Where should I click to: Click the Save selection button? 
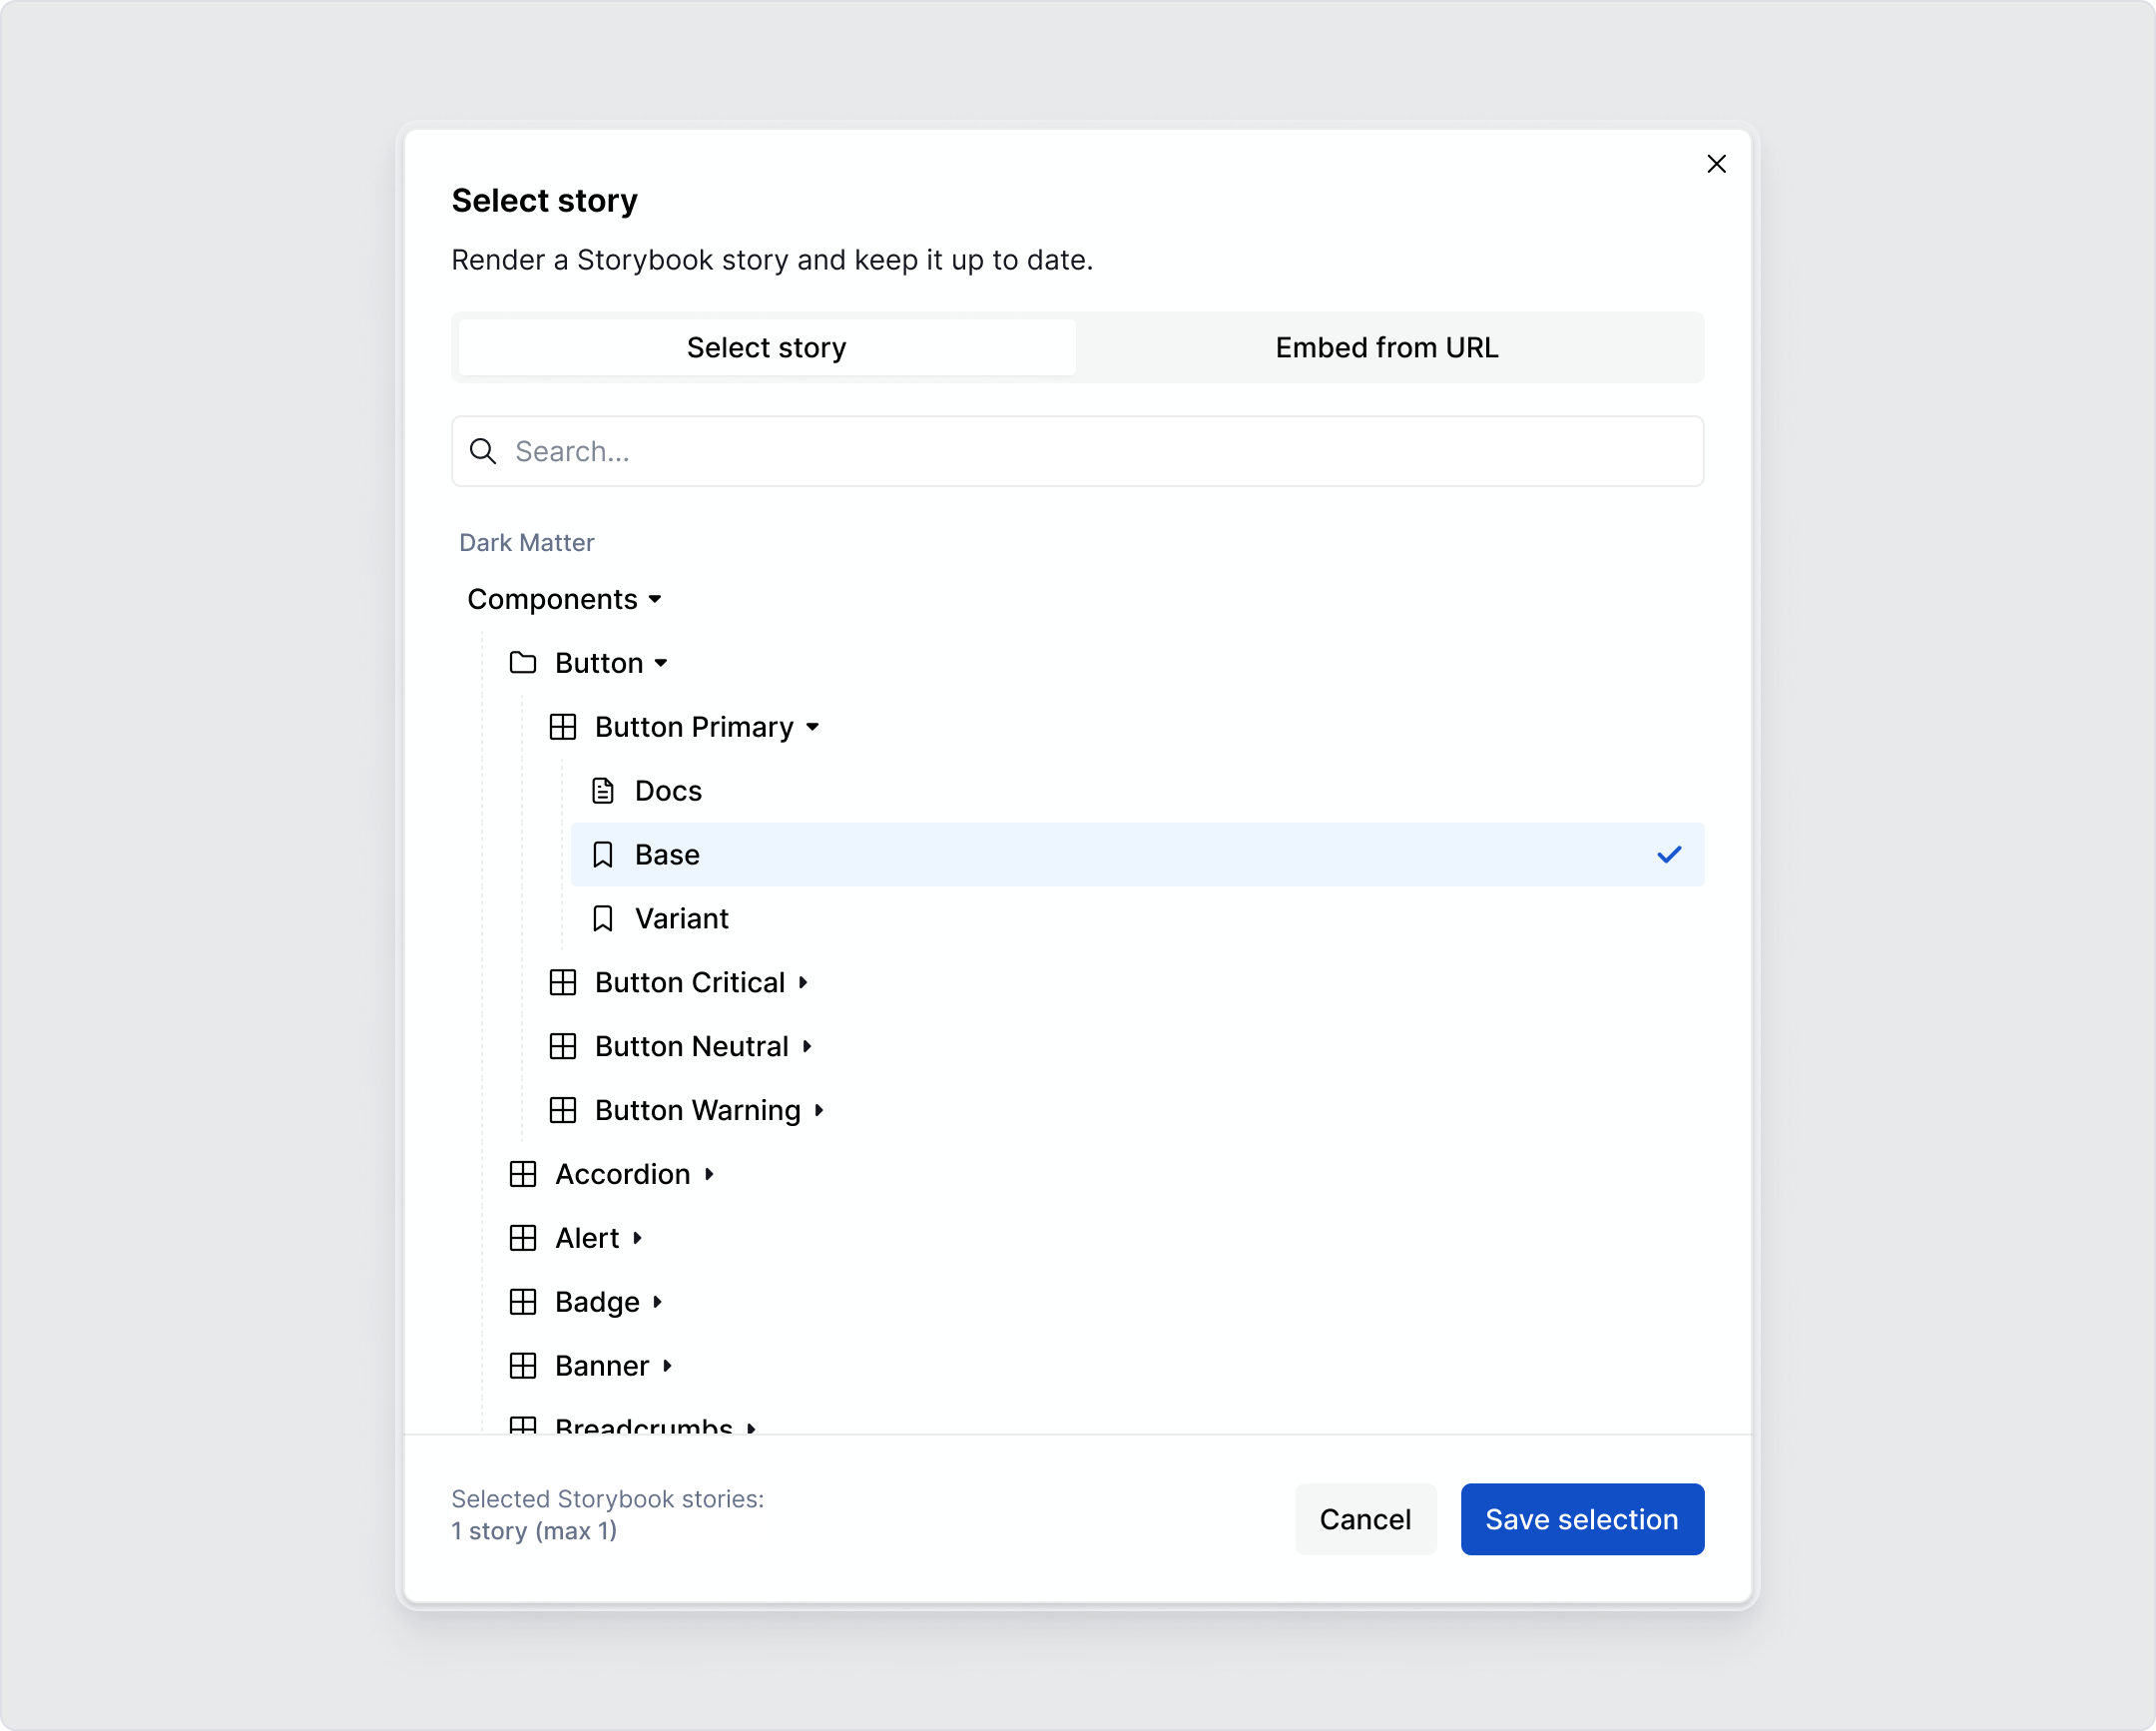click(1581, 1519)
